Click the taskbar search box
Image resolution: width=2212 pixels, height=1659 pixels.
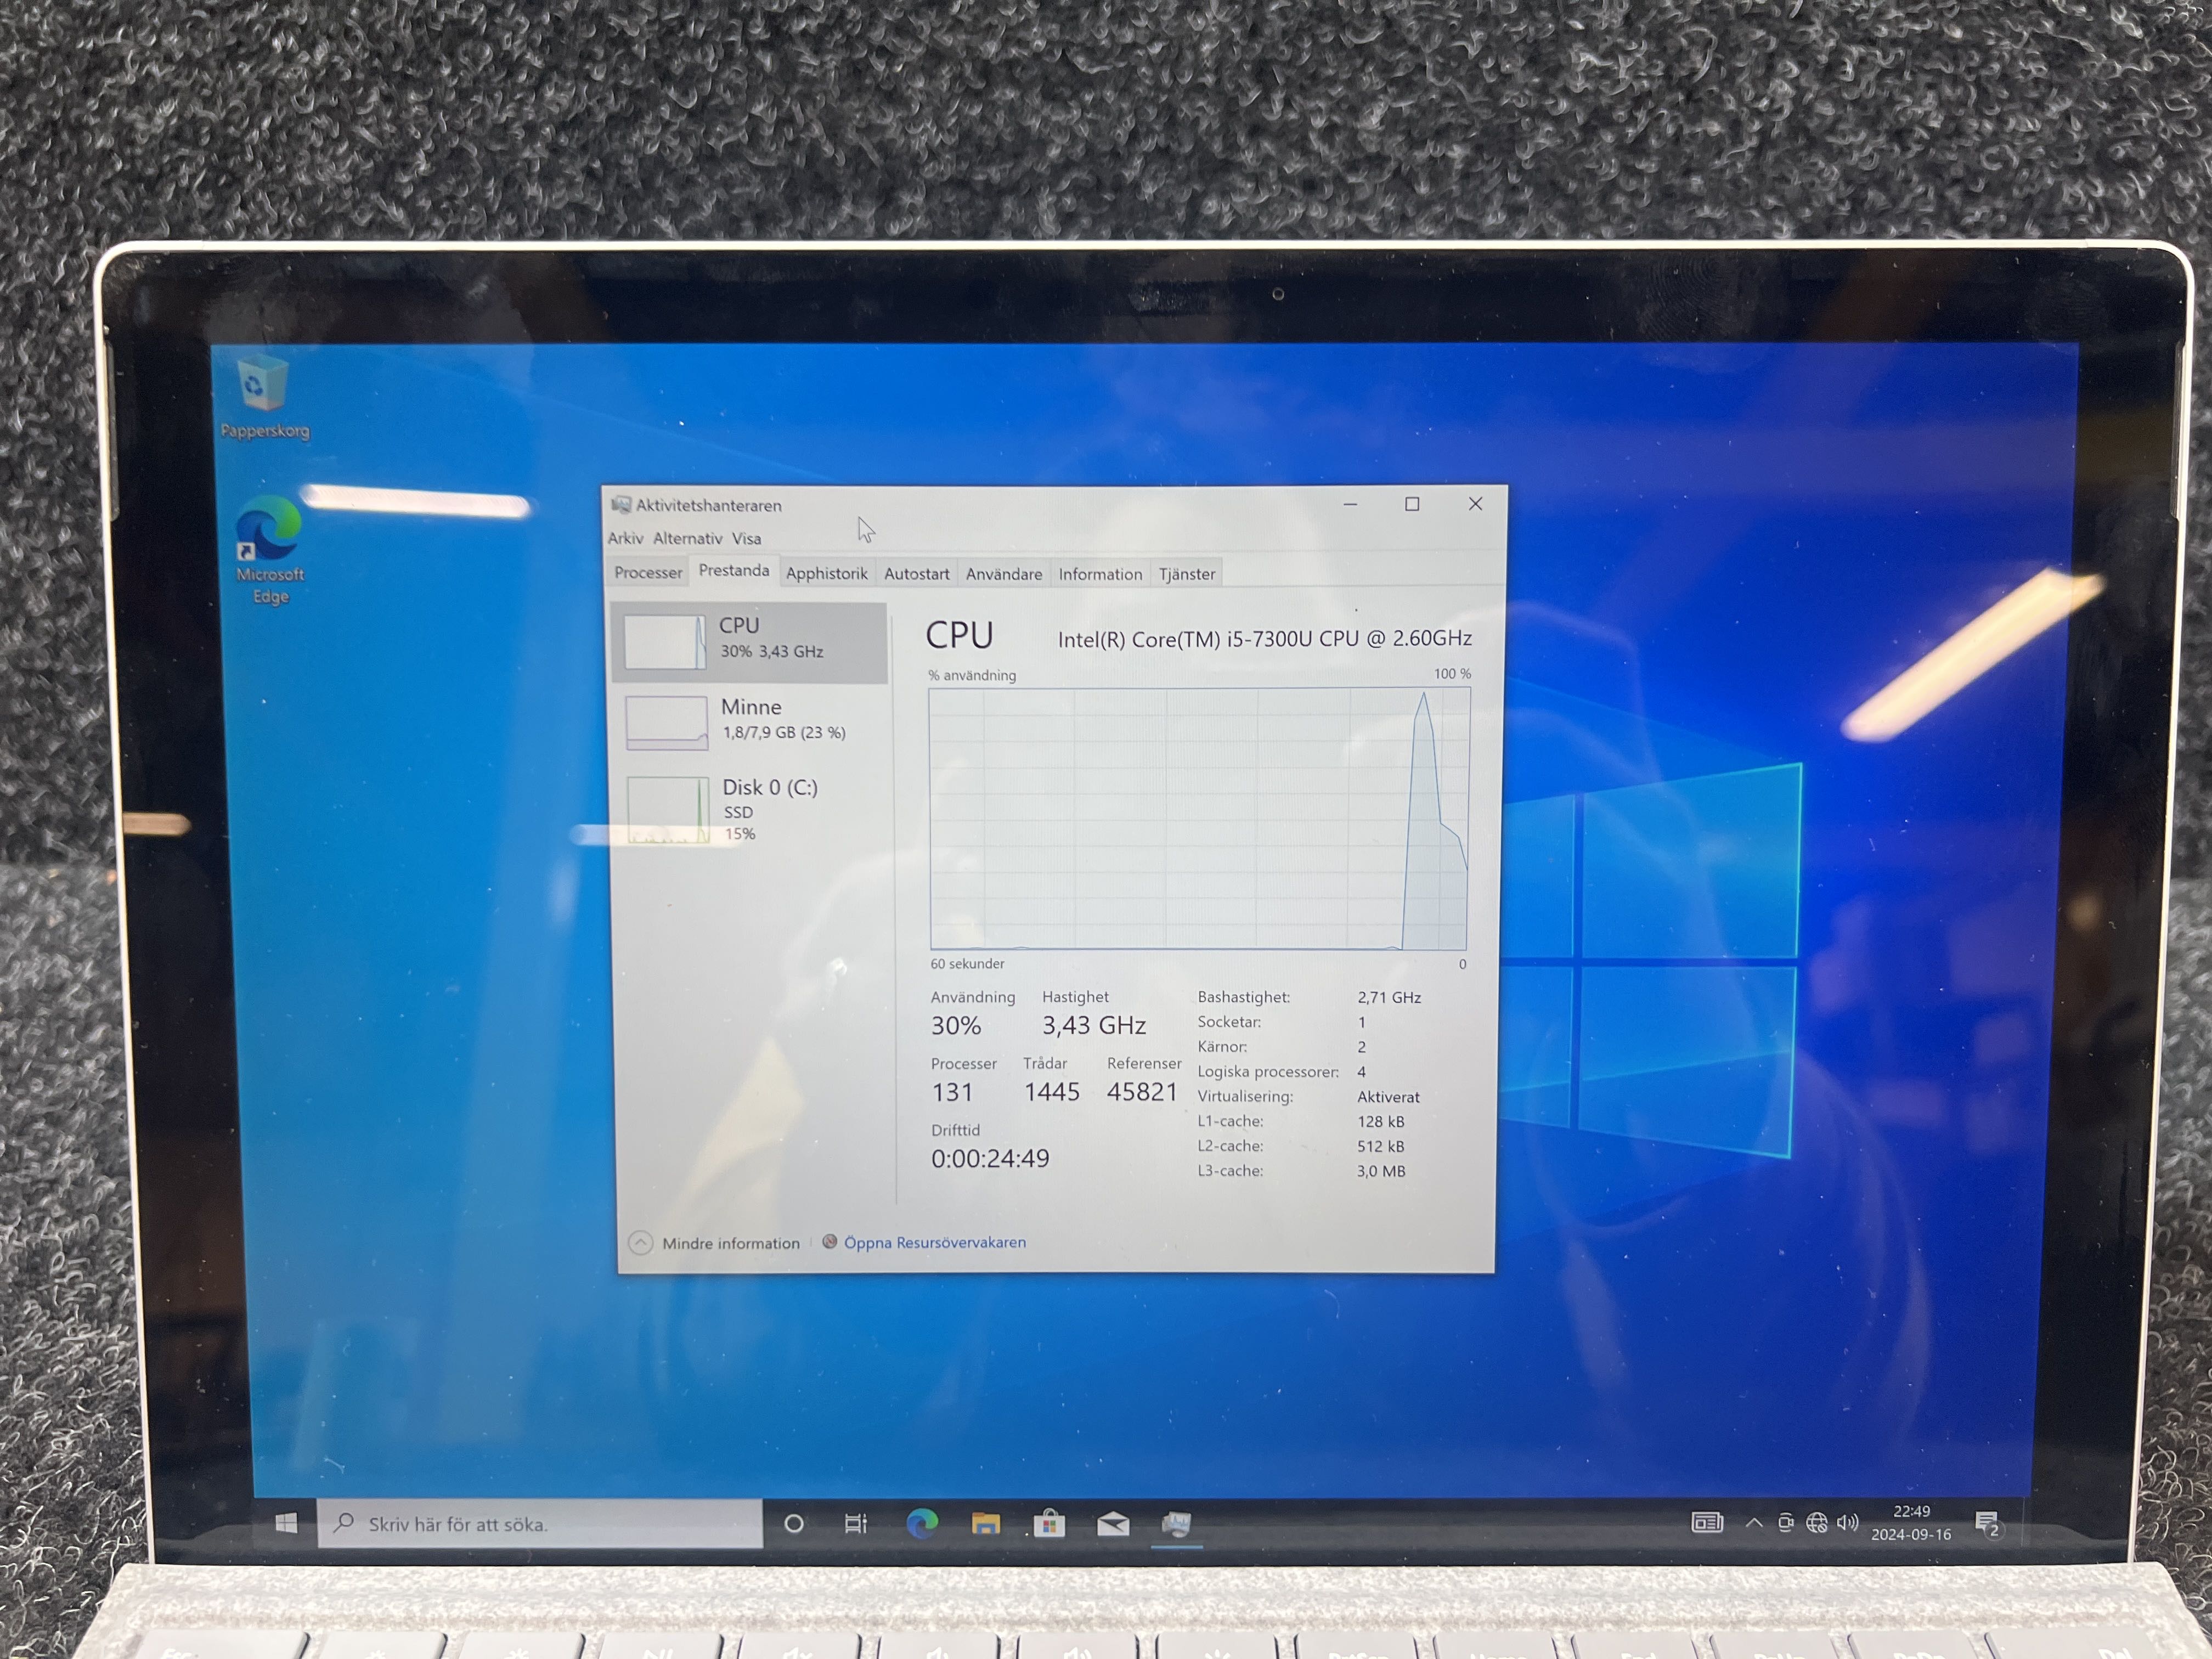coord(540,1523)
